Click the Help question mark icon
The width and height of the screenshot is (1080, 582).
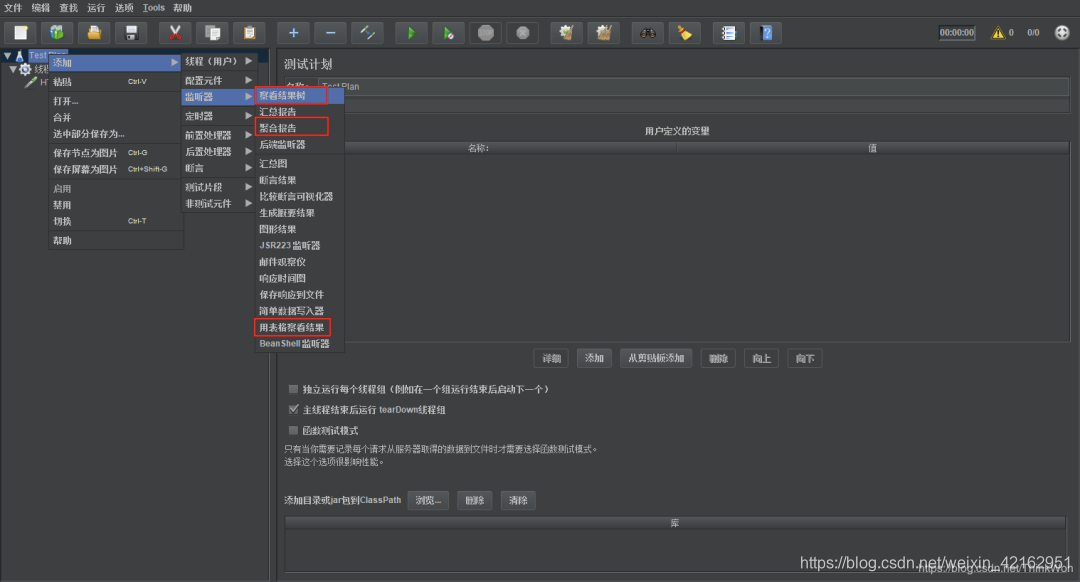pyautogui.click(x=766, y=32)
